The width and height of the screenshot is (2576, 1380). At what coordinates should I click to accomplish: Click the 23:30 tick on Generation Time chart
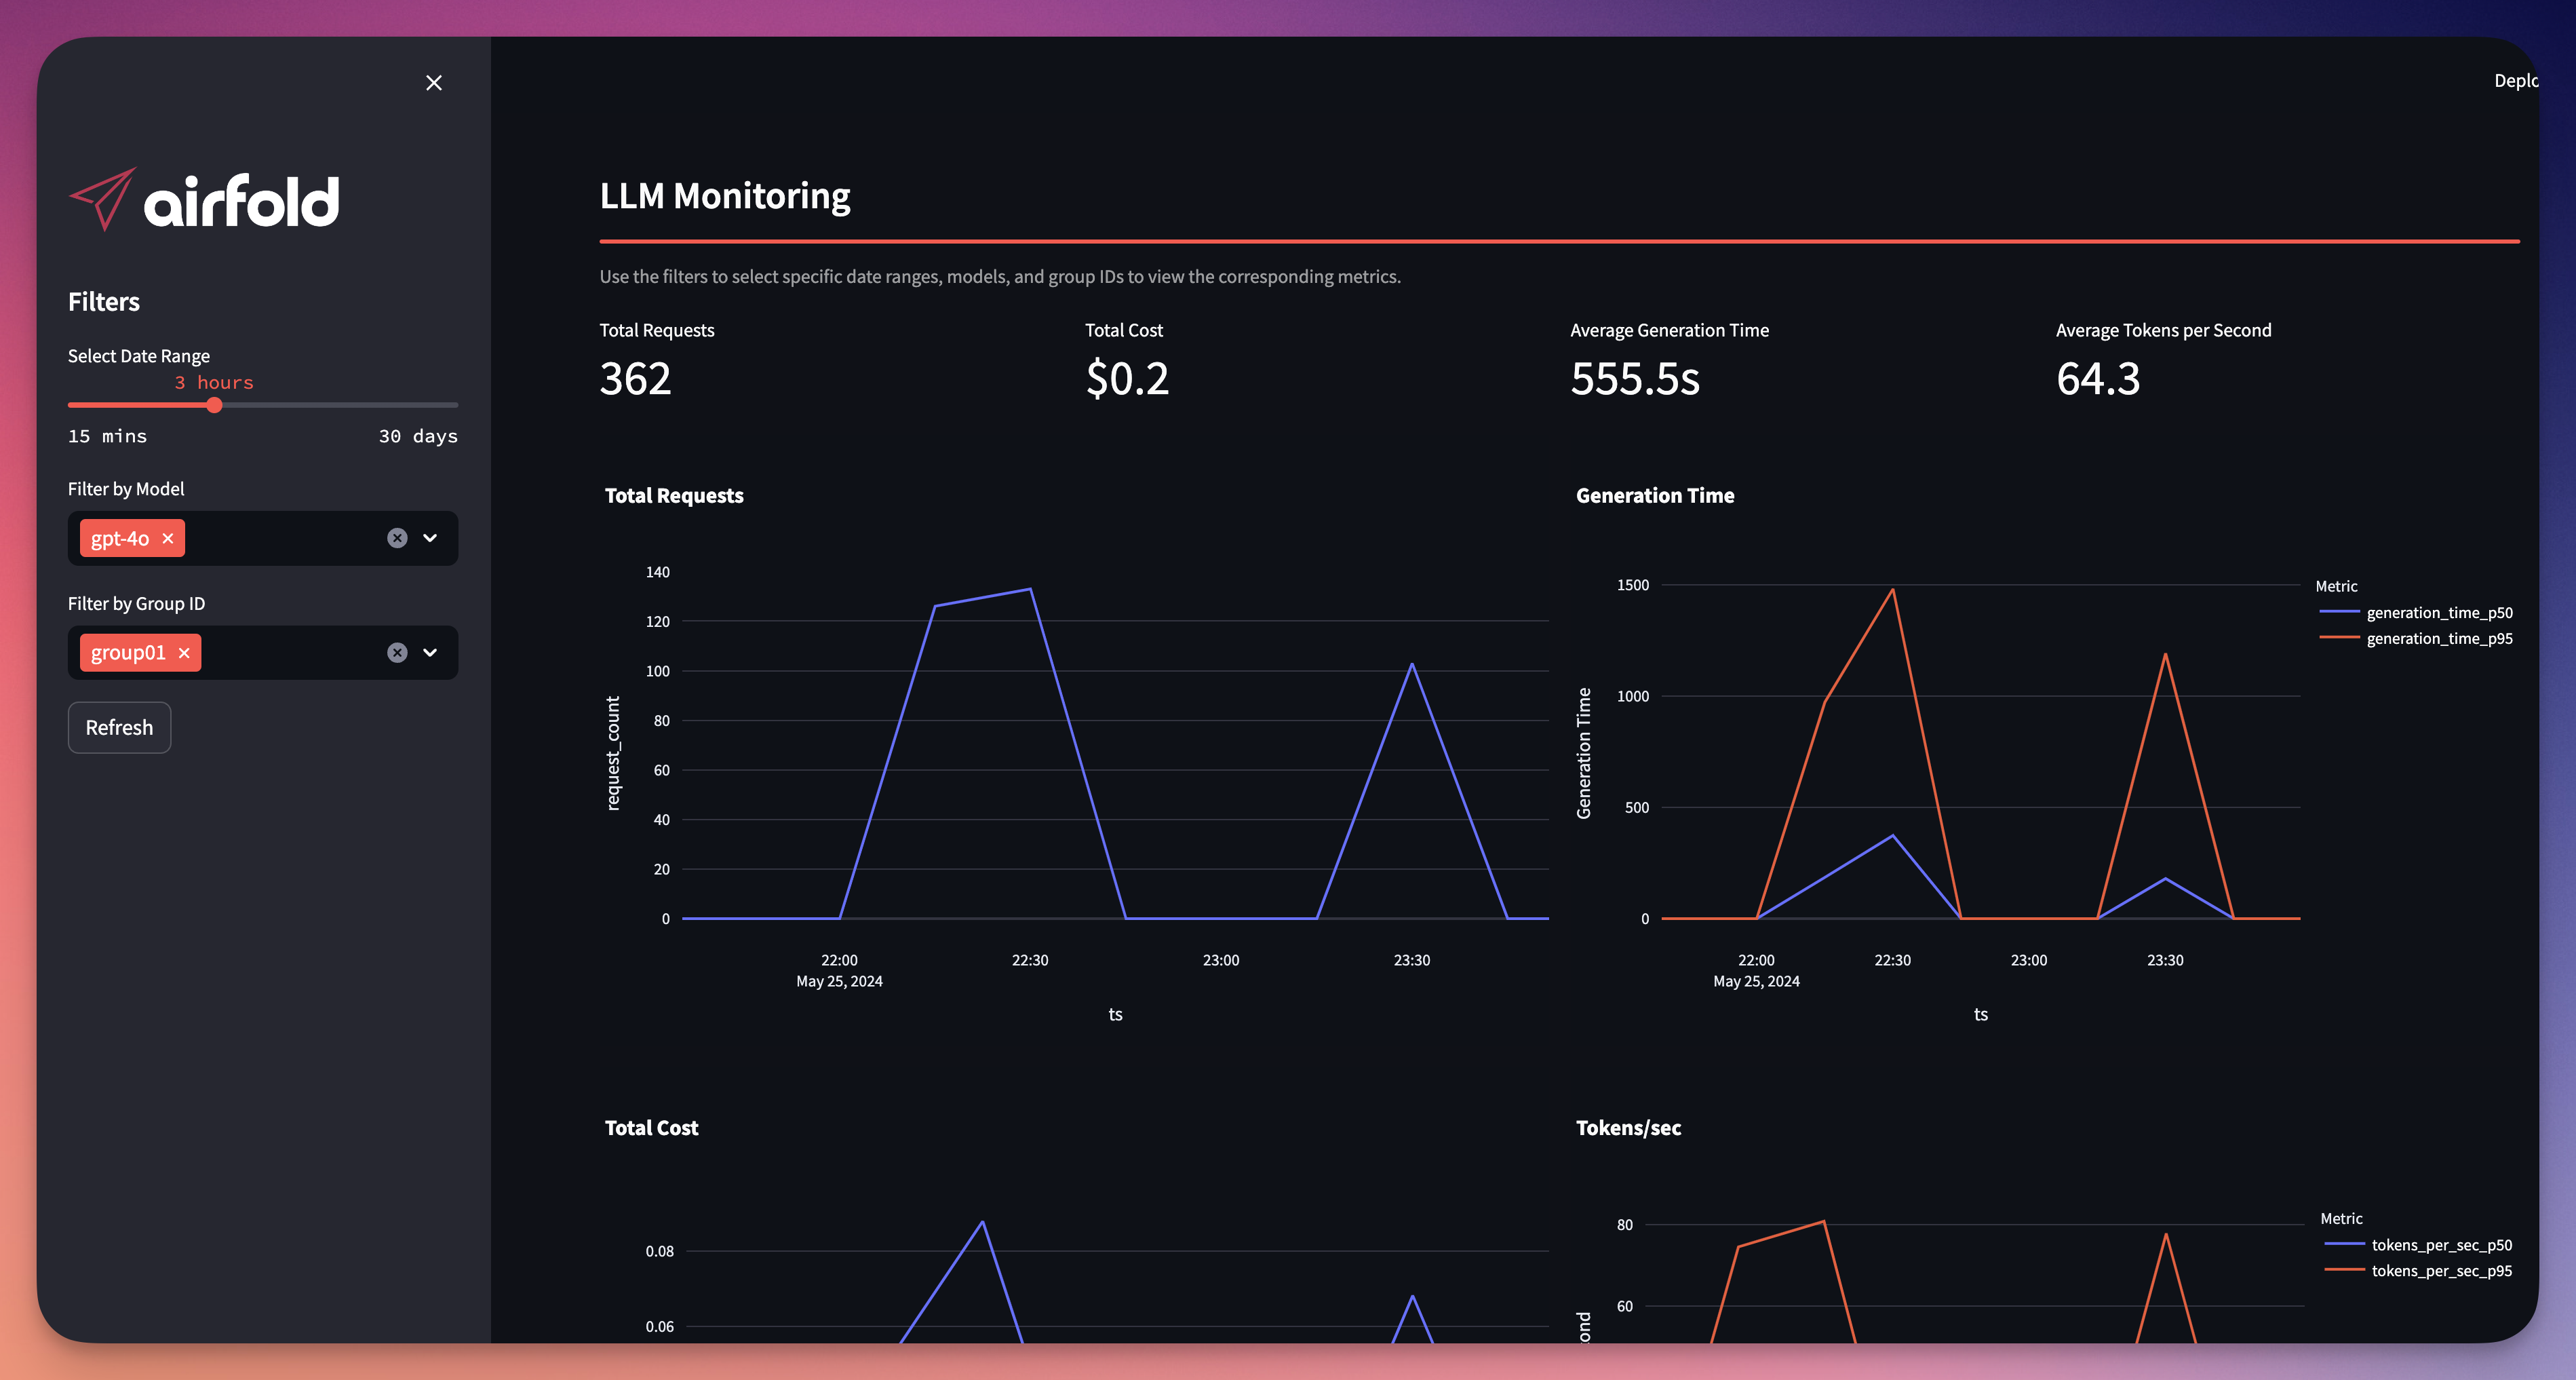(x=2165, y=960)
